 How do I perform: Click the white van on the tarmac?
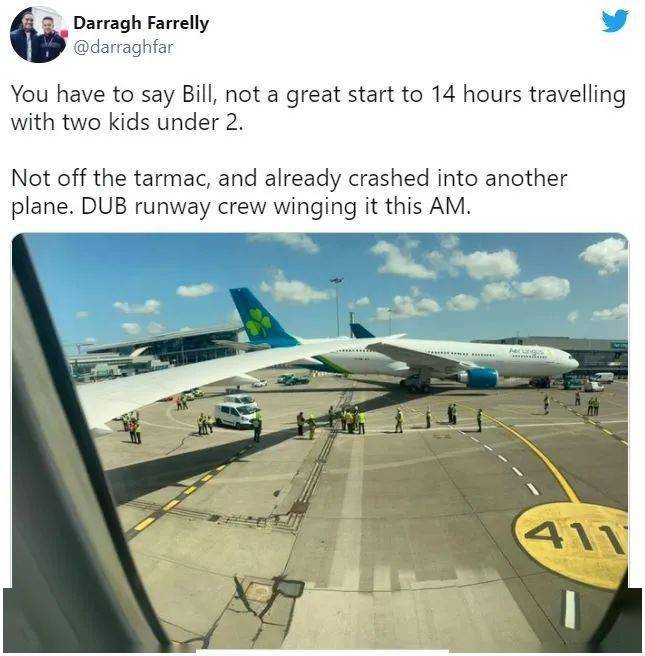[x=235, y=415]
